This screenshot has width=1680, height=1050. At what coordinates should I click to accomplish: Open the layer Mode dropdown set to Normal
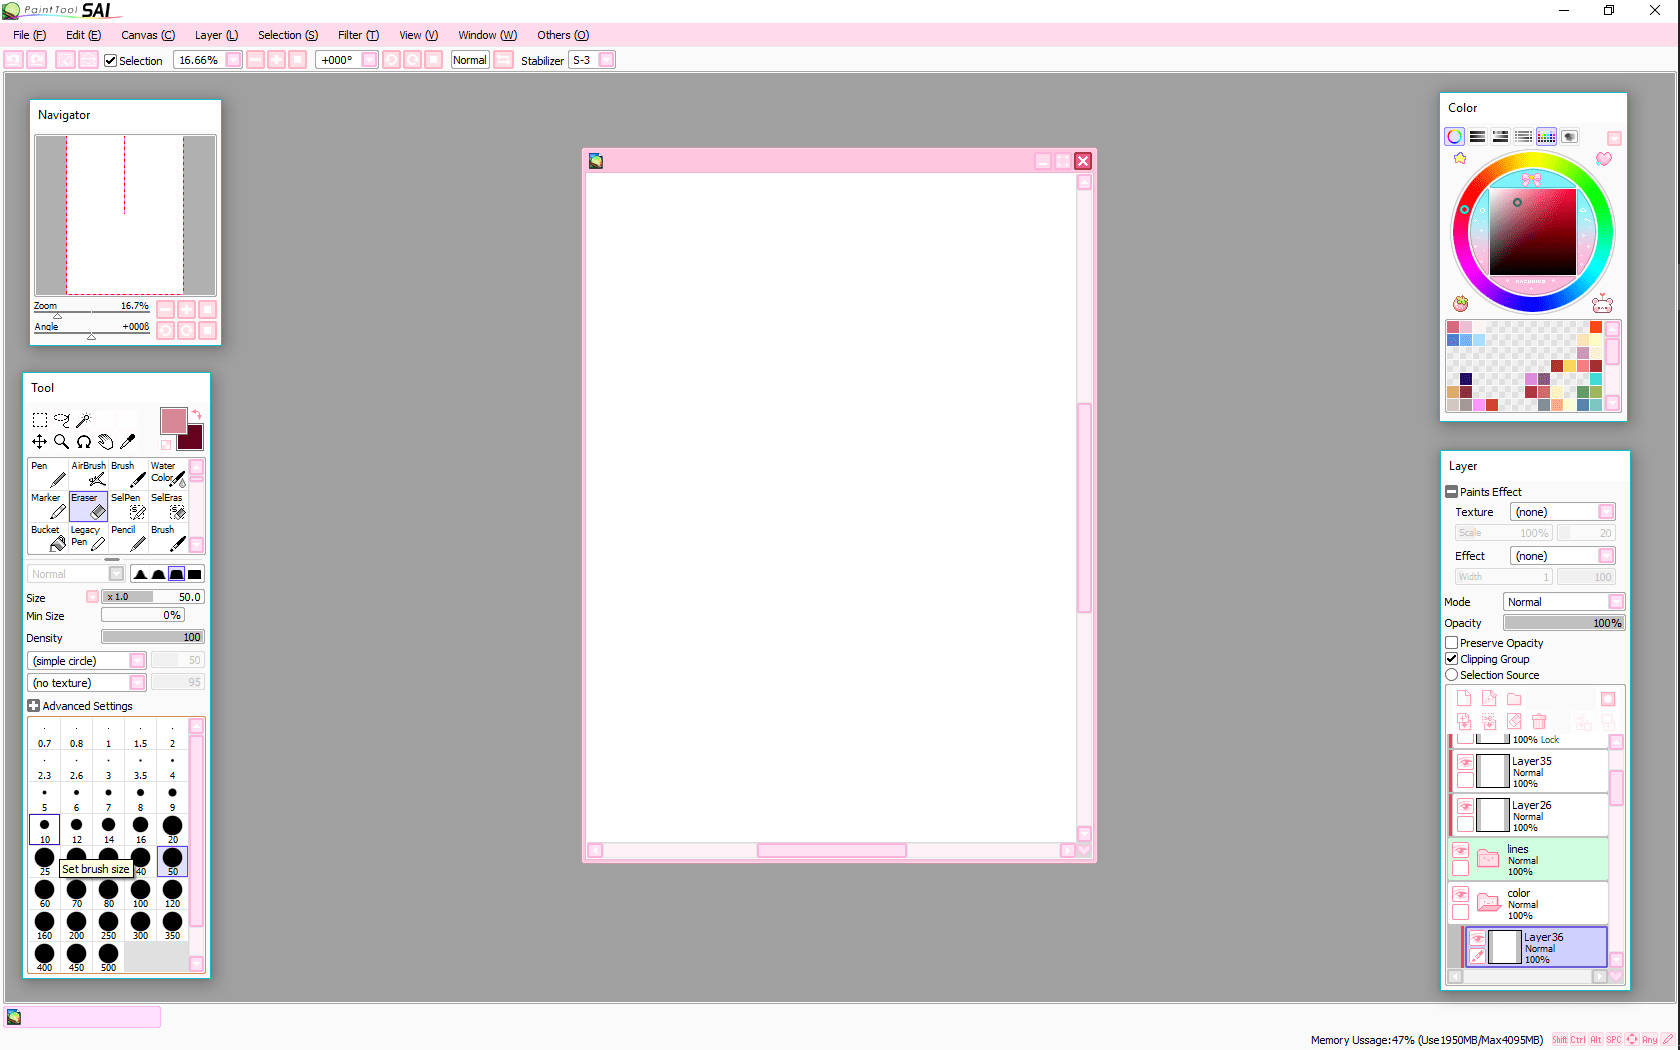[x=1563, y=601]
